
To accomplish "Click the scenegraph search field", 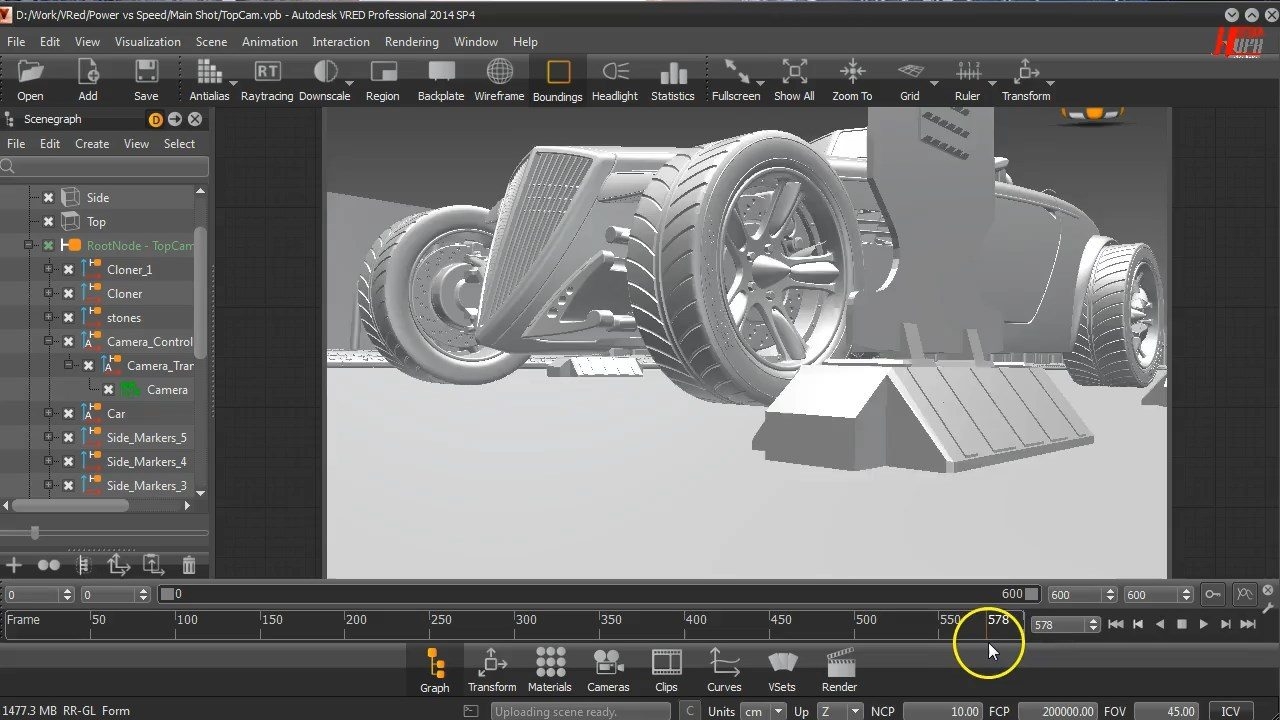I will pyautogui.click(x=105, y=167).
